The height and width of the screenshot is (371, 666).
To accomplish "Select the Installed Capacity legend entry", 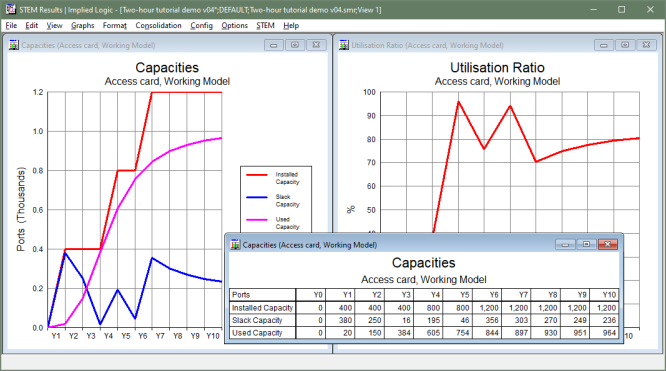I will point(273,178).
